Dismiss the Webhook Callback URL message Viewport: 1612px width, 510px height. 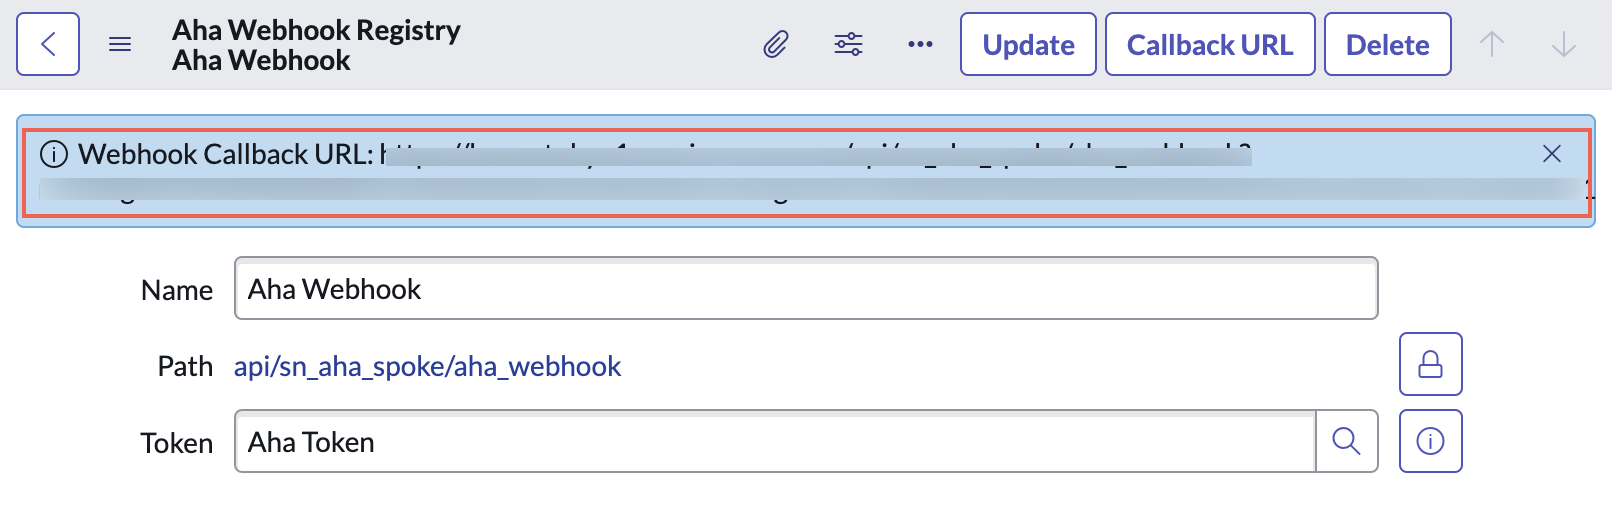click(1552, 153)
